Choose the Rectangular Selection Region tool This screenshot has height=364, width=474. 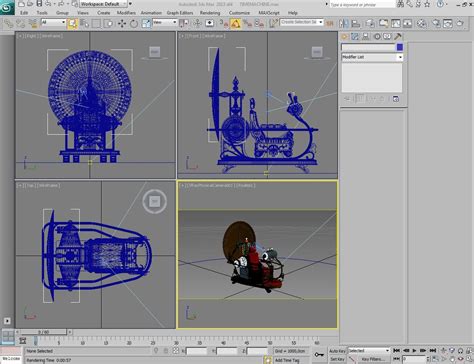click(96, 23)
